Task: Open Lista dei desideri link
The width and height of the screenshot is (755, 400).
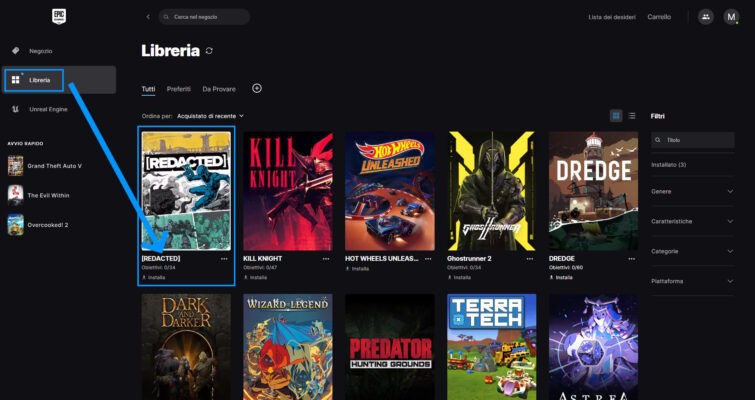Action: click(x=612, y=17)
